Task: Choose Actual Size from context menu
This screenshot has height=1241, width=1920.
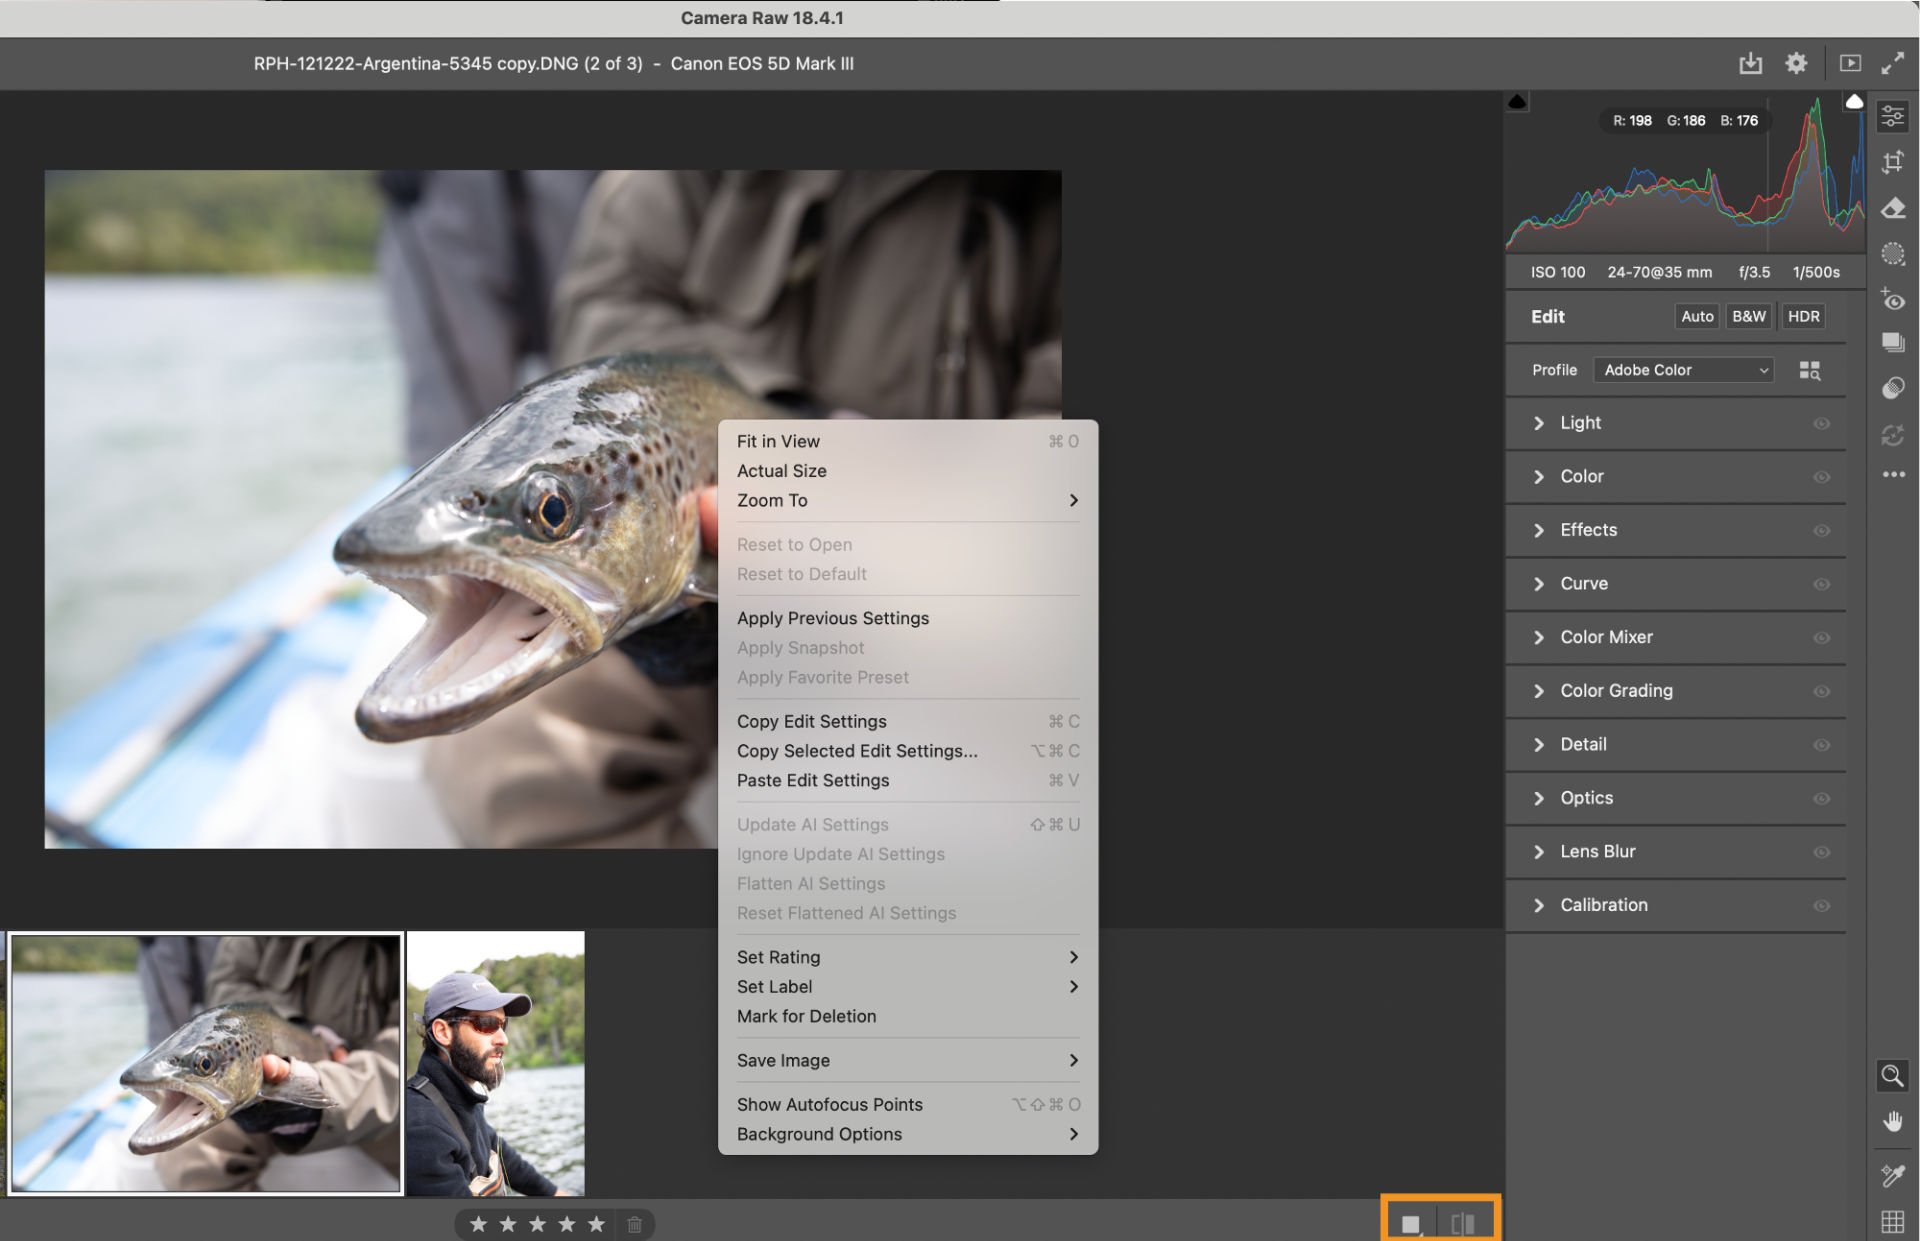Action: point(907,471)
